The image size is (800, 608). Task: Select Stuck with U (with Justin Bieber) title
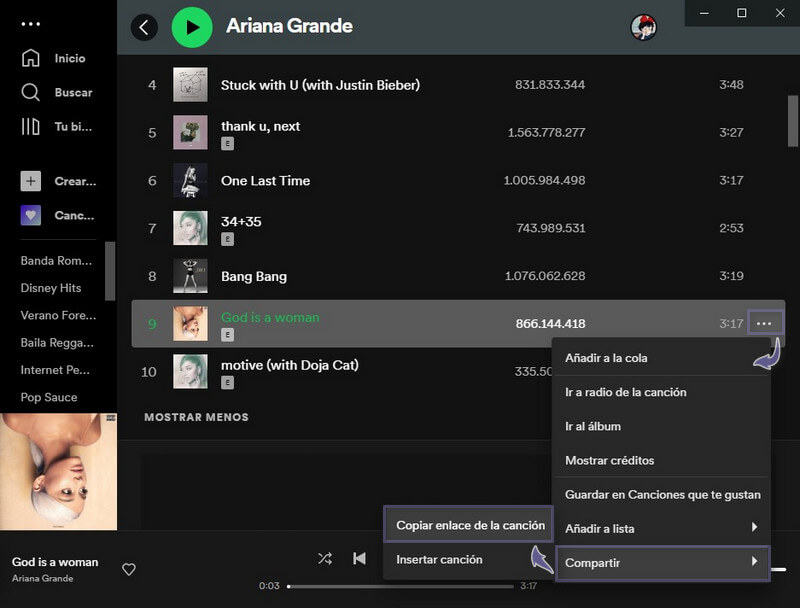320,85
